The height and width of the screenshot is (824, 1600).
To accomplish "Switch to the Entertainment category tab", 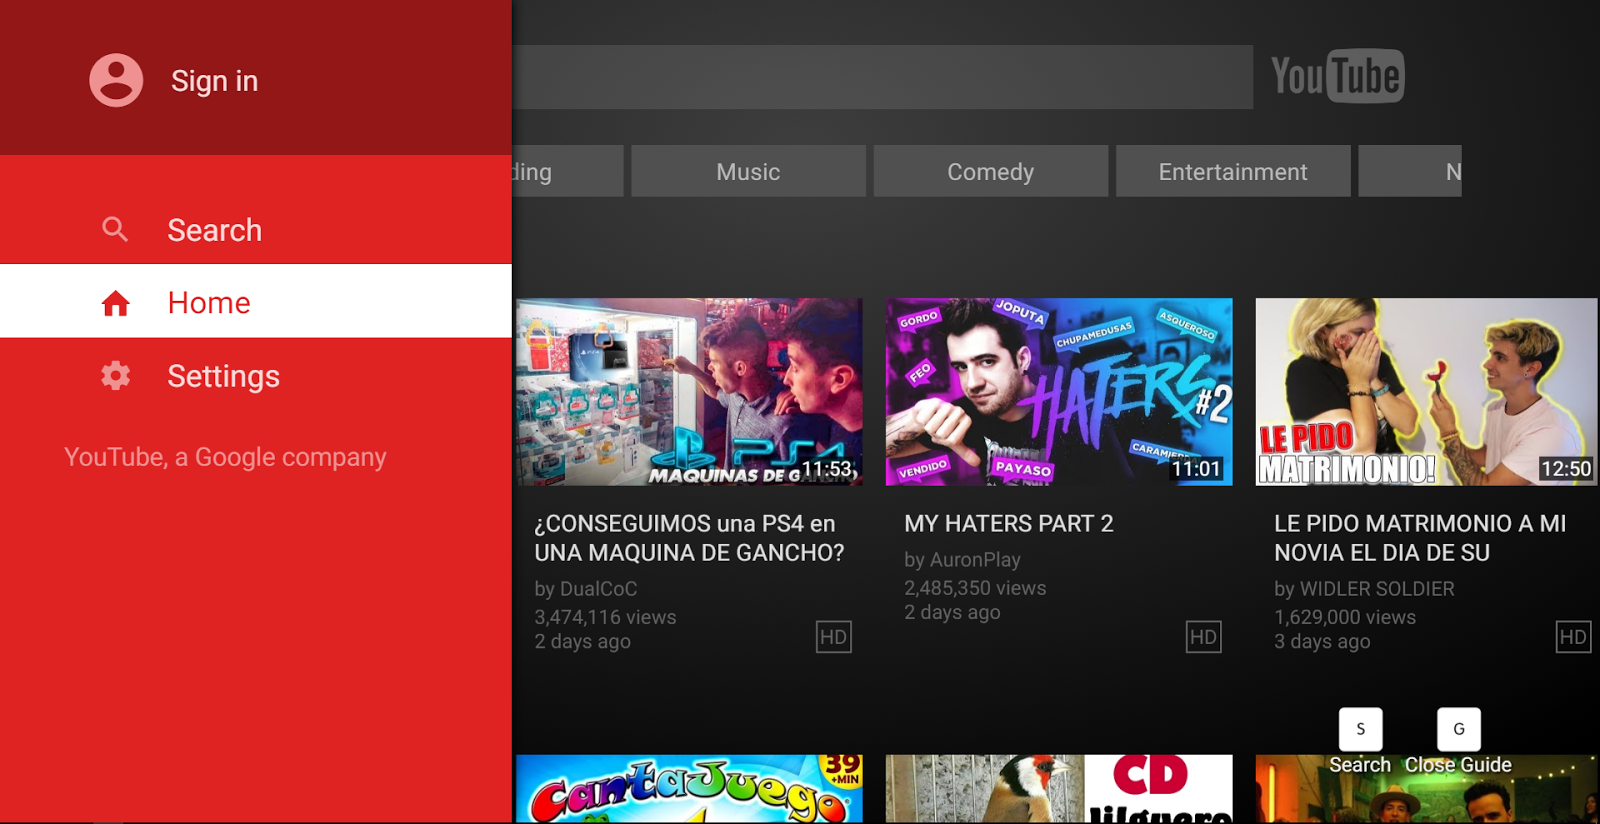I will coord(1233,171).
